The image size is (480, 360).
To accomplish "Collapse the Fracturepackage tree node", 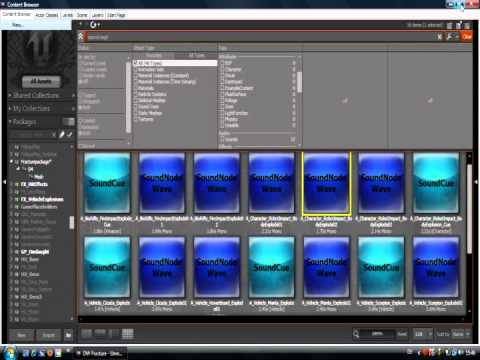I will [11, 162].
